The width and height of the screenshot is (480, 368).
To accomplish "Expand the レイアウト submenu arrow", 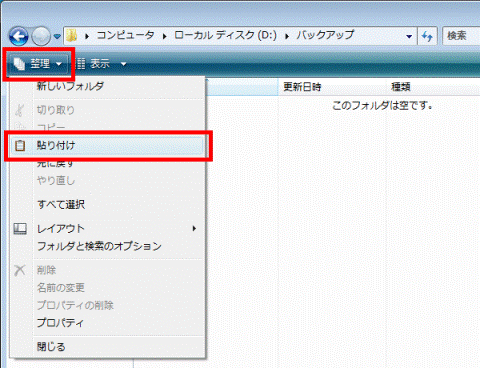I will point(194,229).
